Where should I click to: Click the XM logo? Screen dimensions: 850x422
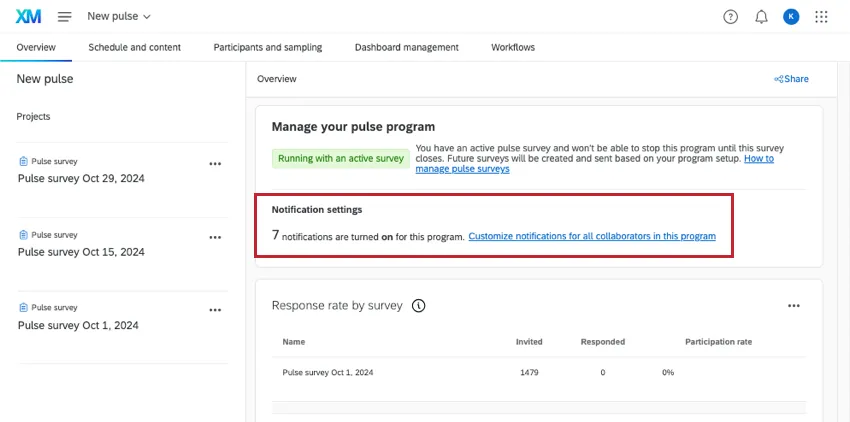click(28, 17)
